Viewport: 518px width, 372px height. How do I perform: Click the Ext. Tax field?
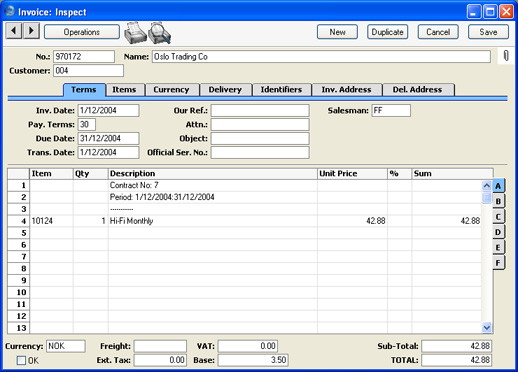[x=160, y=360]
